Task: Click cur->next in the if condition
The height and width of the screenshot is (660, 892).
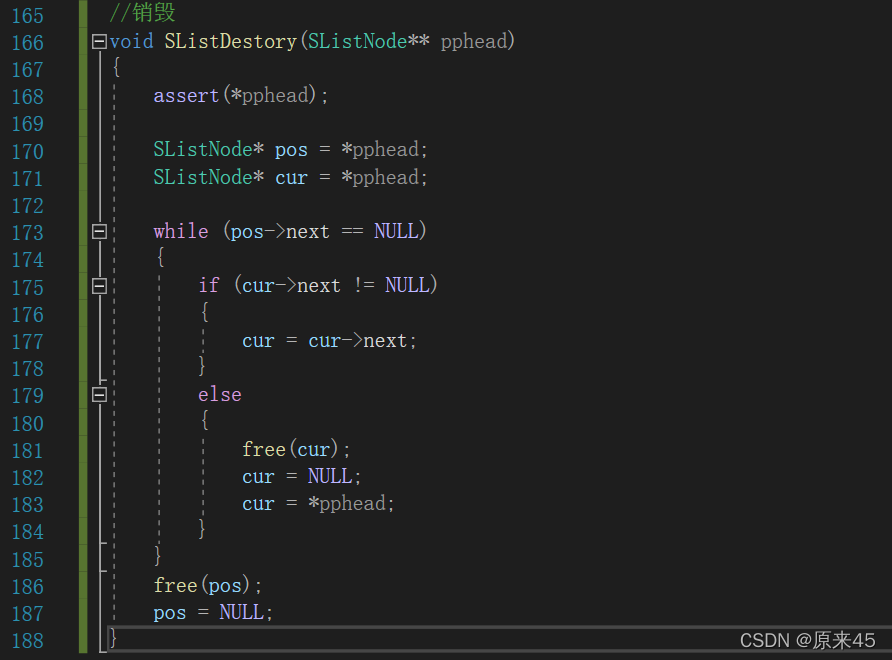Action: pos(291,286)
